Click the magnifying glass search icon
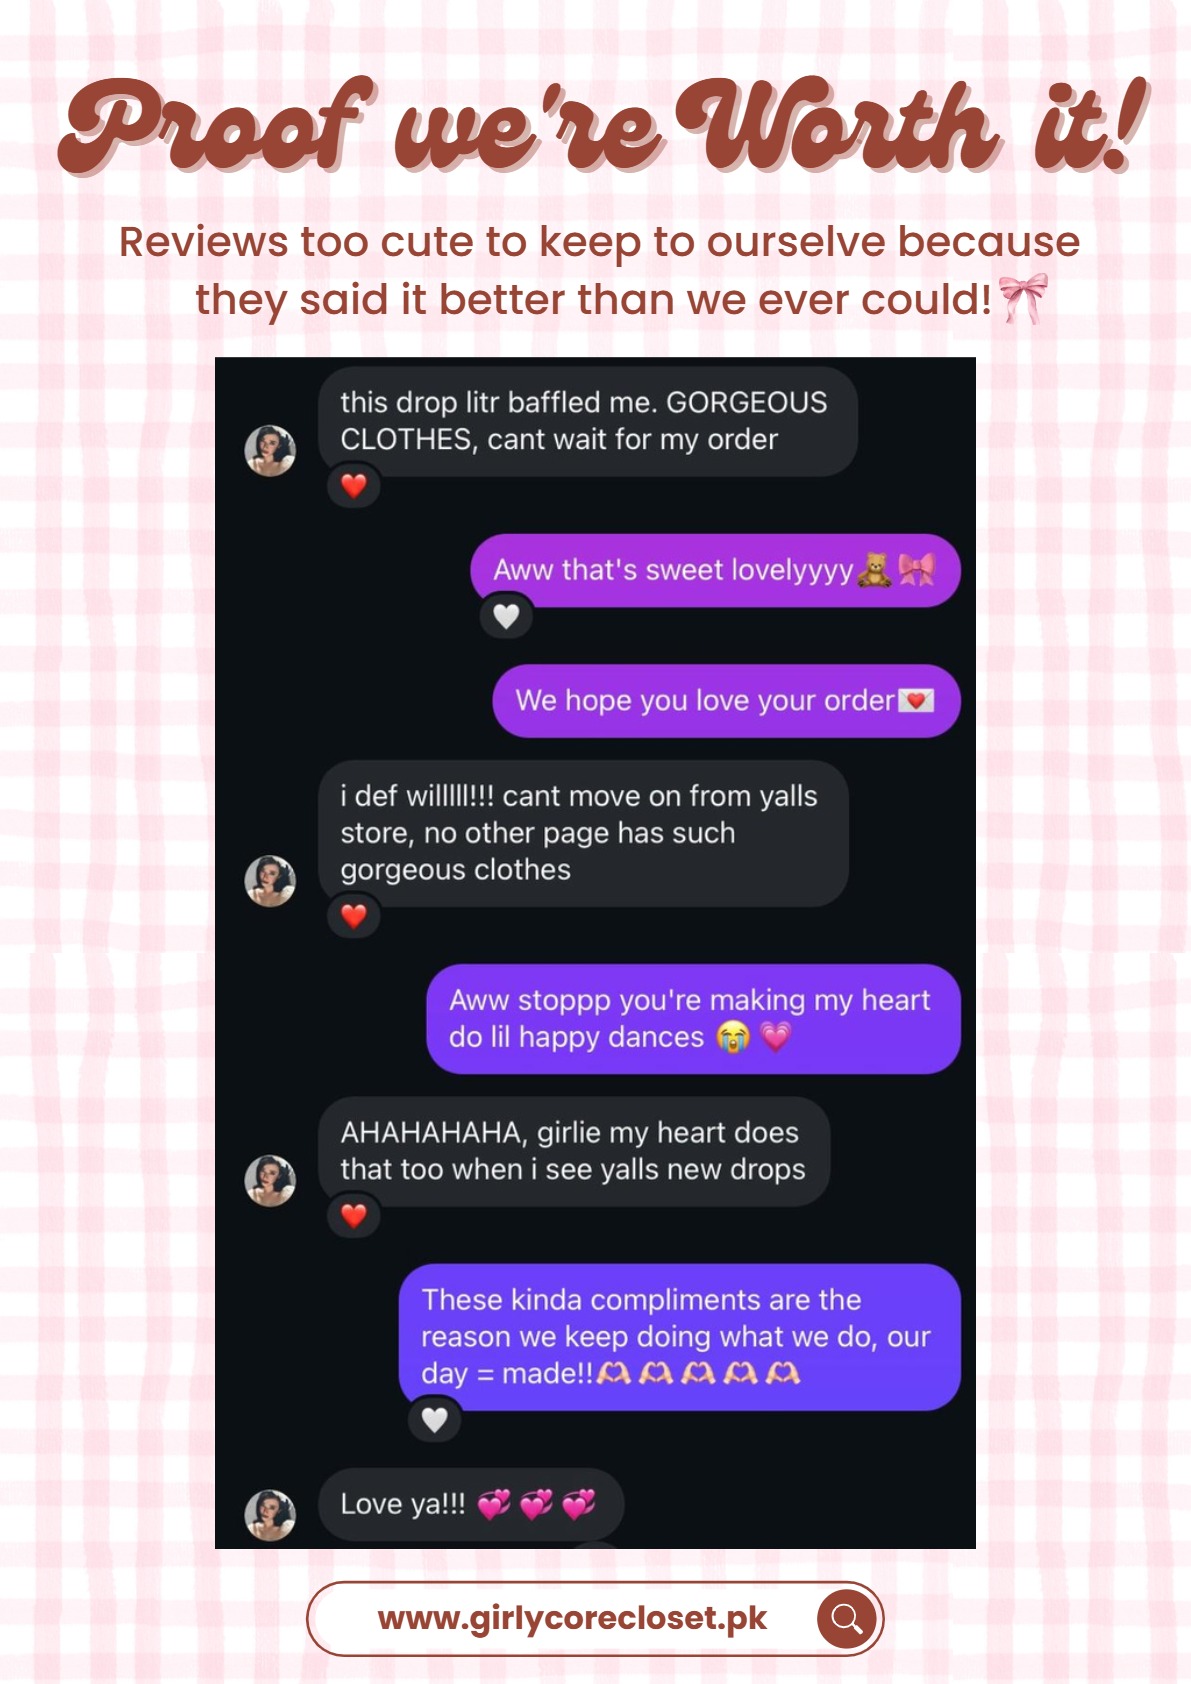Viewport: 1191px width, 1684px height. point(847,1618)
